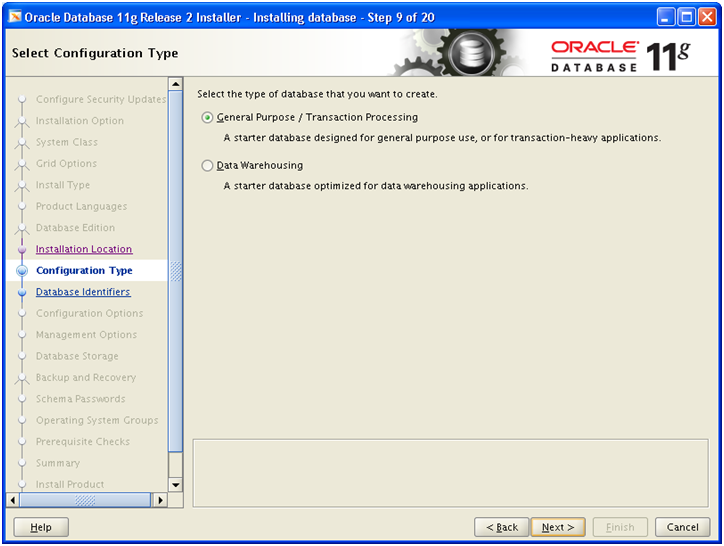Click the Database Identifiers step bullet icon
724x546 pixels.
pyautogui.click(x=22, y=292)
